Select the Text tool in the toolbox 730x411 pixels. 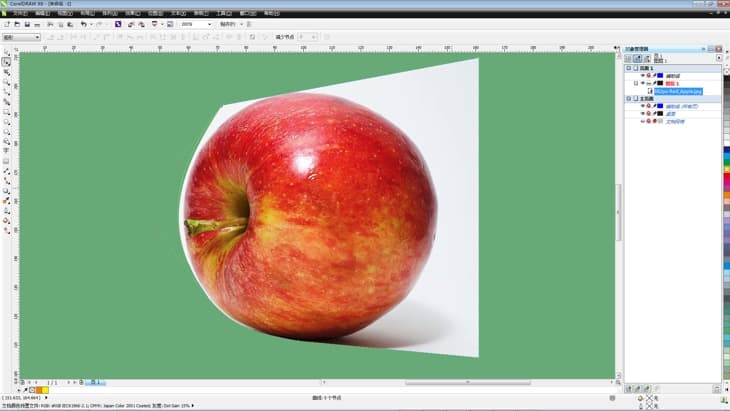point(7,150)
